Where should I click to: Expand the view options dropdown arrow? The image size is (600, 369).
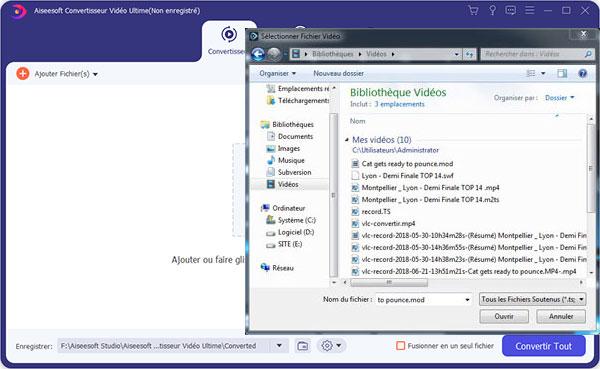543,73
